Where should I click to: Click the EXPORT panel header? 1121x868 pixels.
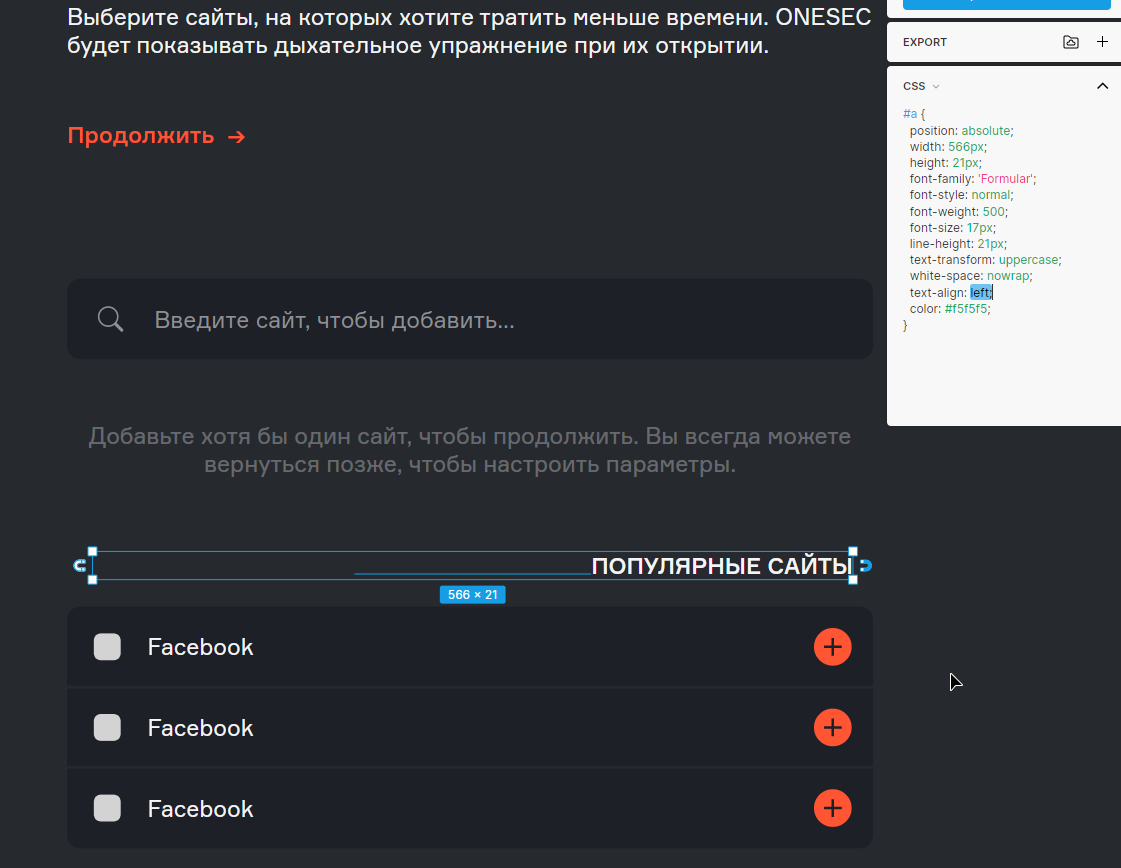click(925, 42)
